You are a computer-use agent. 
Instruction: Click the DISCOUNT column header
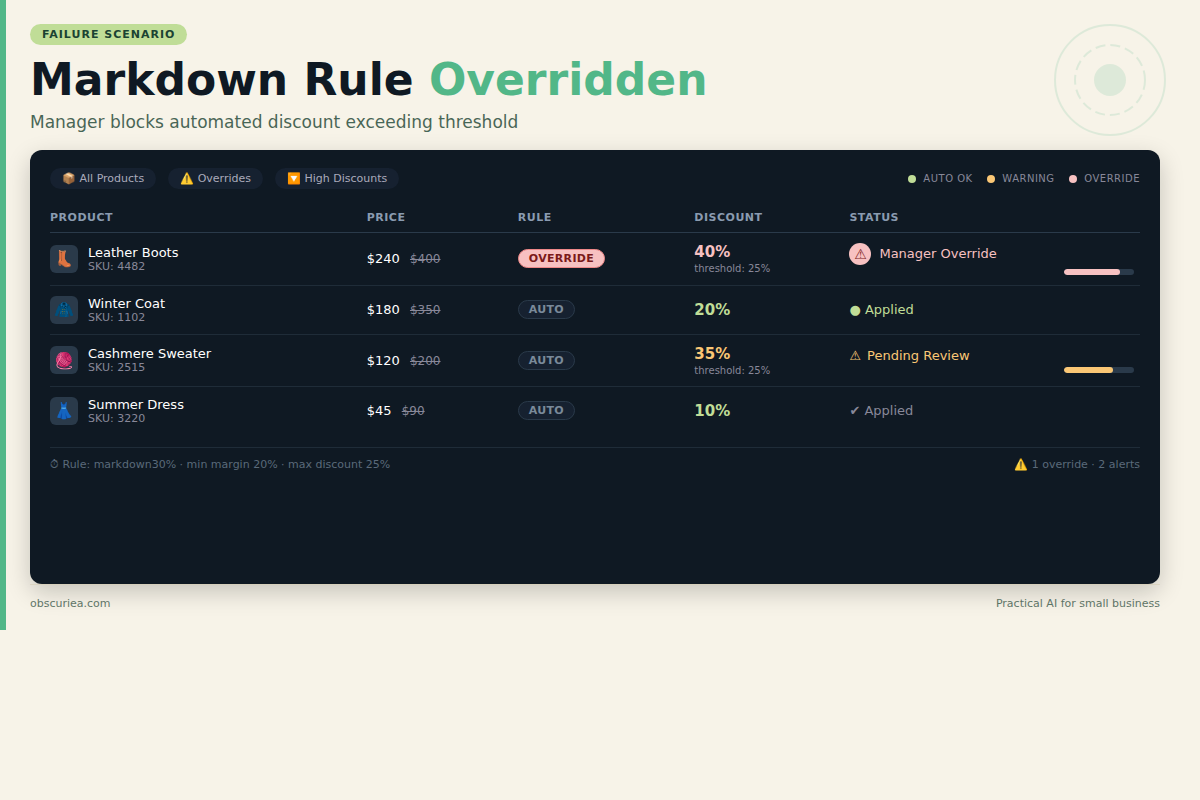click(728, 217)
